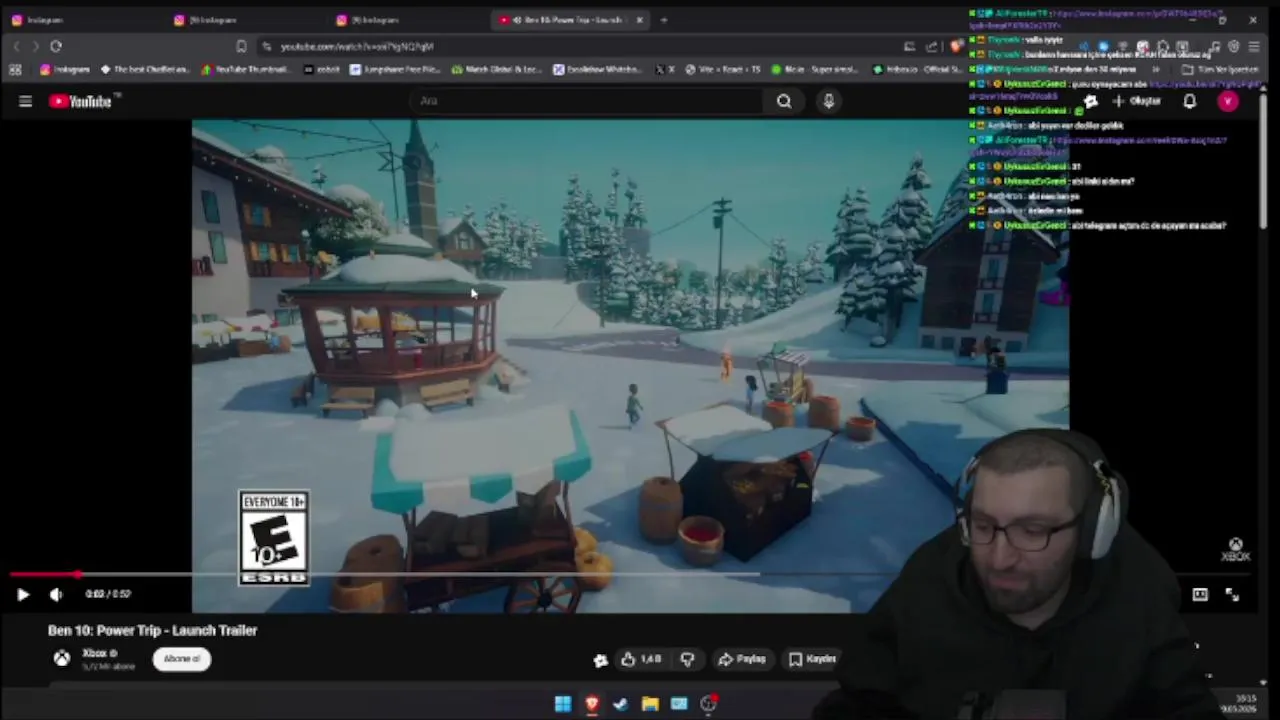Open Brave browser in the taskbar

(591, 704)
